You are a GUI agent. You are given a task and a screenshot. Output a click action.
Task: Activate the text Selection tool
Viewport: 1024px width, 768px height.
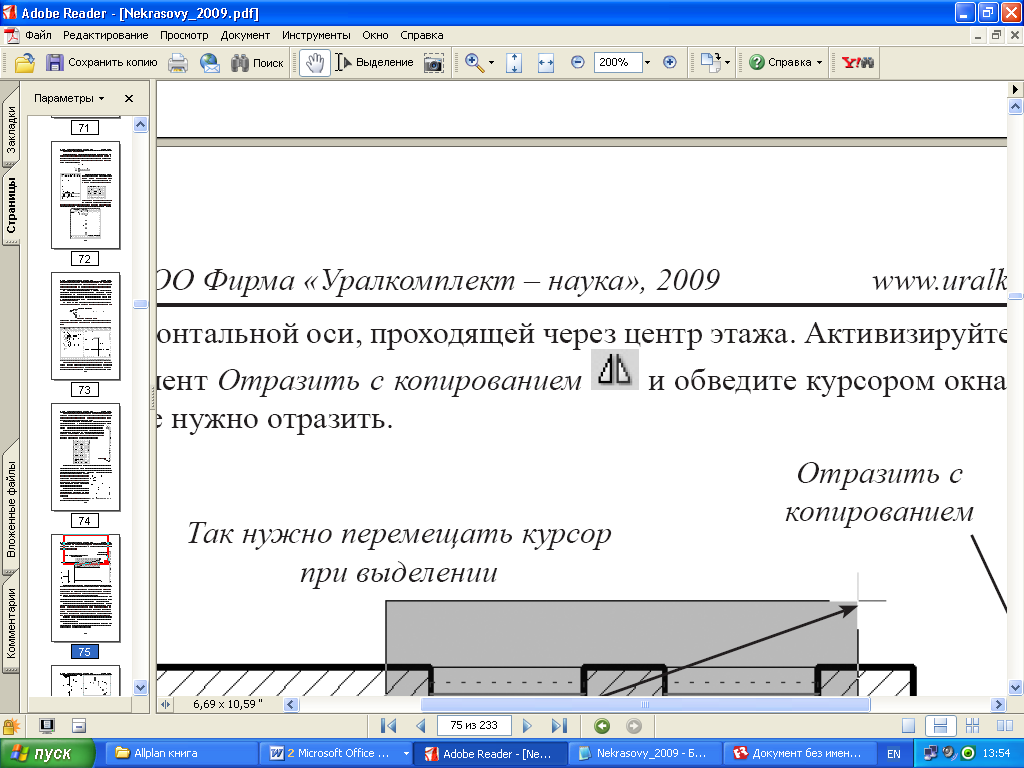(x=375, y=63)
